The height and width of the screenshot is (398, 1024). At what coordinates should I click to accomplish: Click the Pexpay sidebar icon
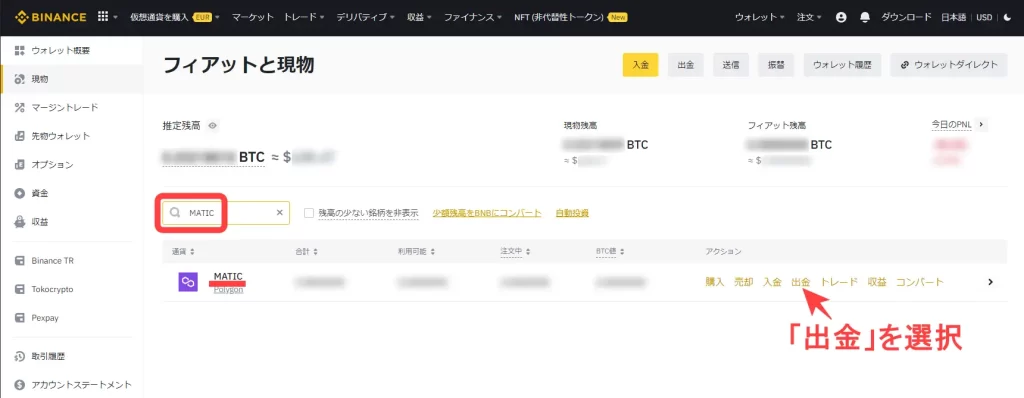point(19,318)
